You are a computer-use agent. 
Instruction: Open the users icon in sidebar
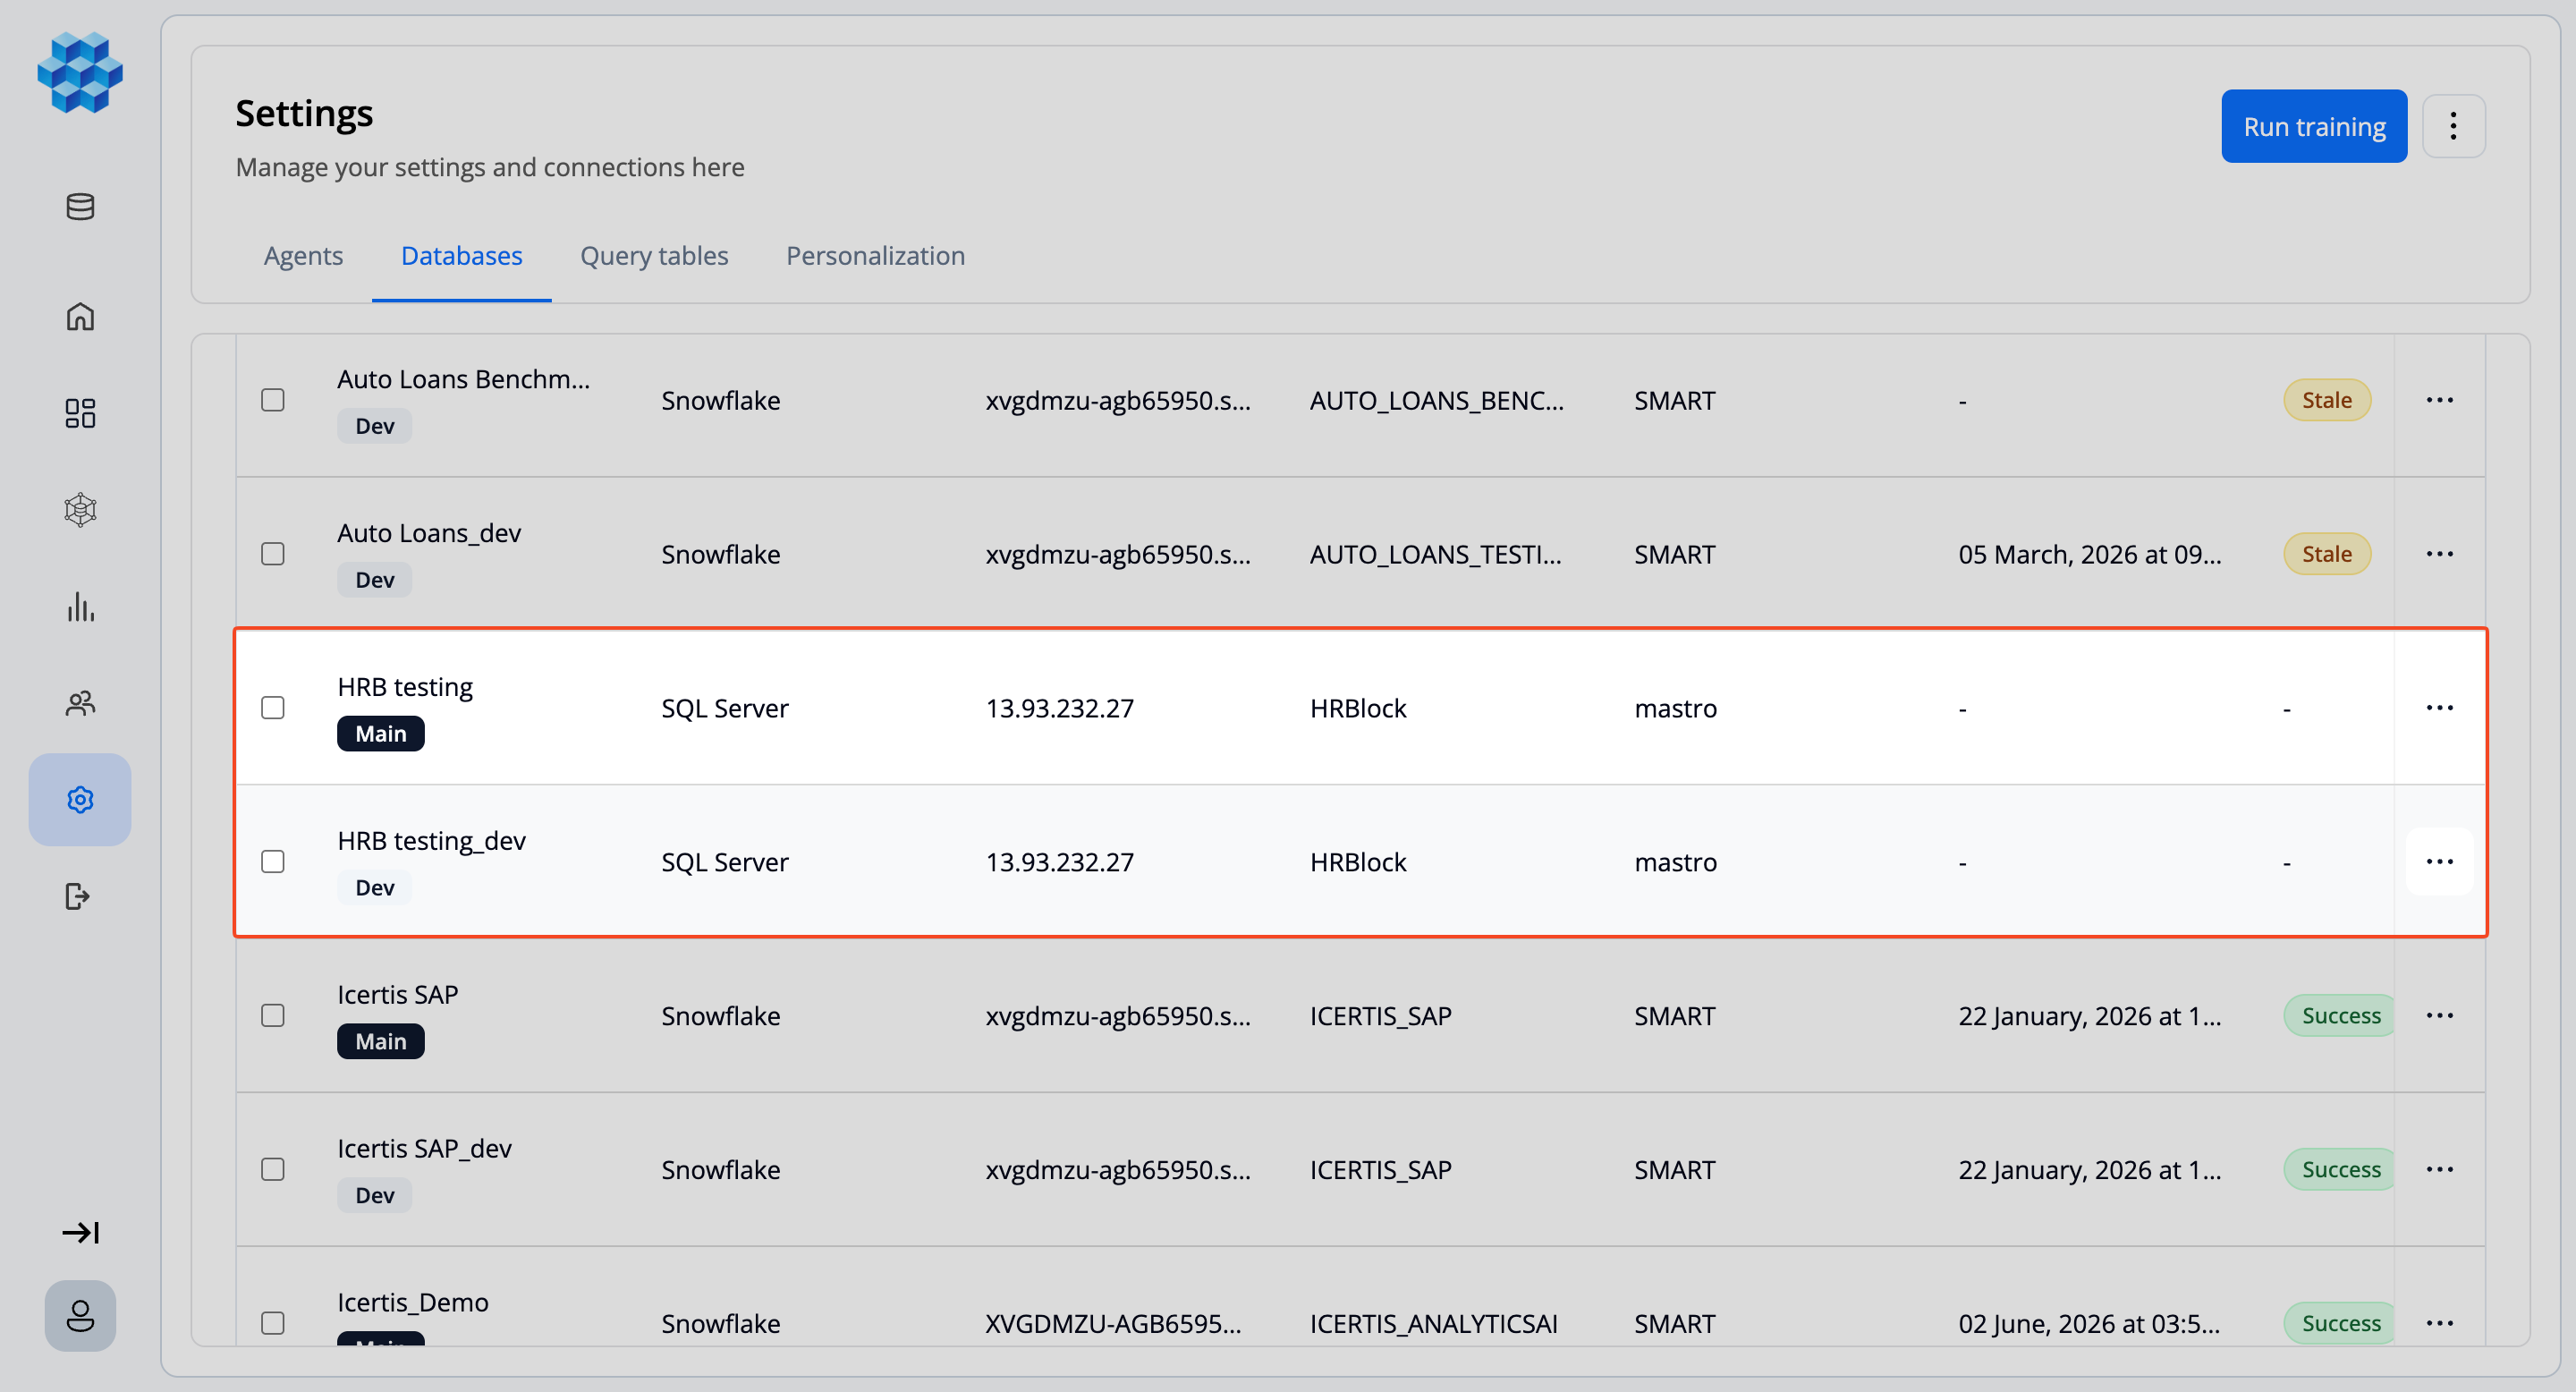[x=80, y=703]
